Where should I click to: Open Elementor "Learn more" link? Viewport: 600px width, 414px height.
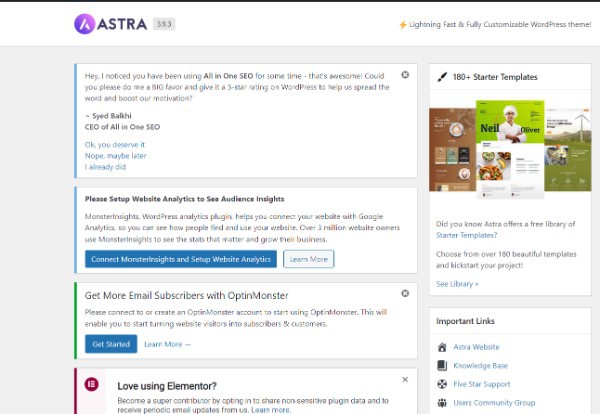(x=271, y=410)
